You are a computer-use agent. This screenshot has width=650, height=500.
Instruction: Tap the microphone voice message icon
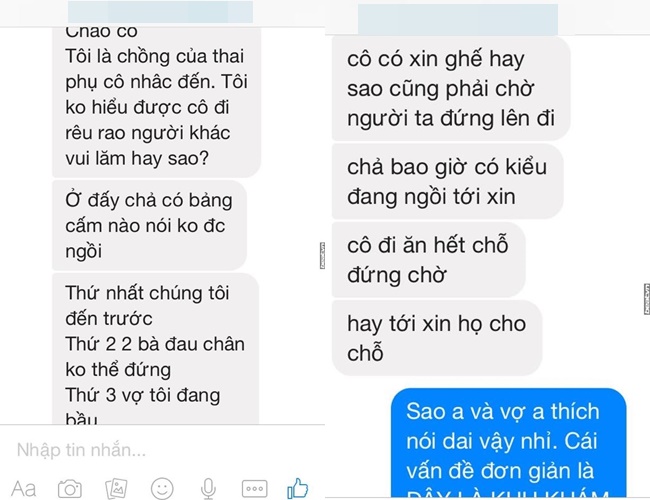(x=208, y=489)
